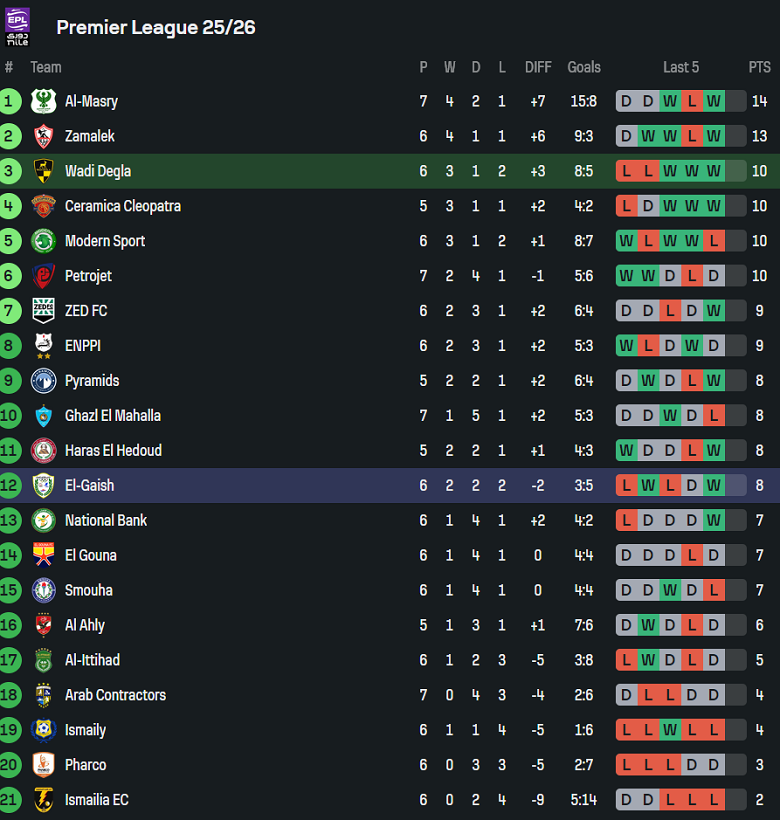Screen dimensions: 780x820
Task: Open the Modern Sport team page
Action: [x=105, y=241]
